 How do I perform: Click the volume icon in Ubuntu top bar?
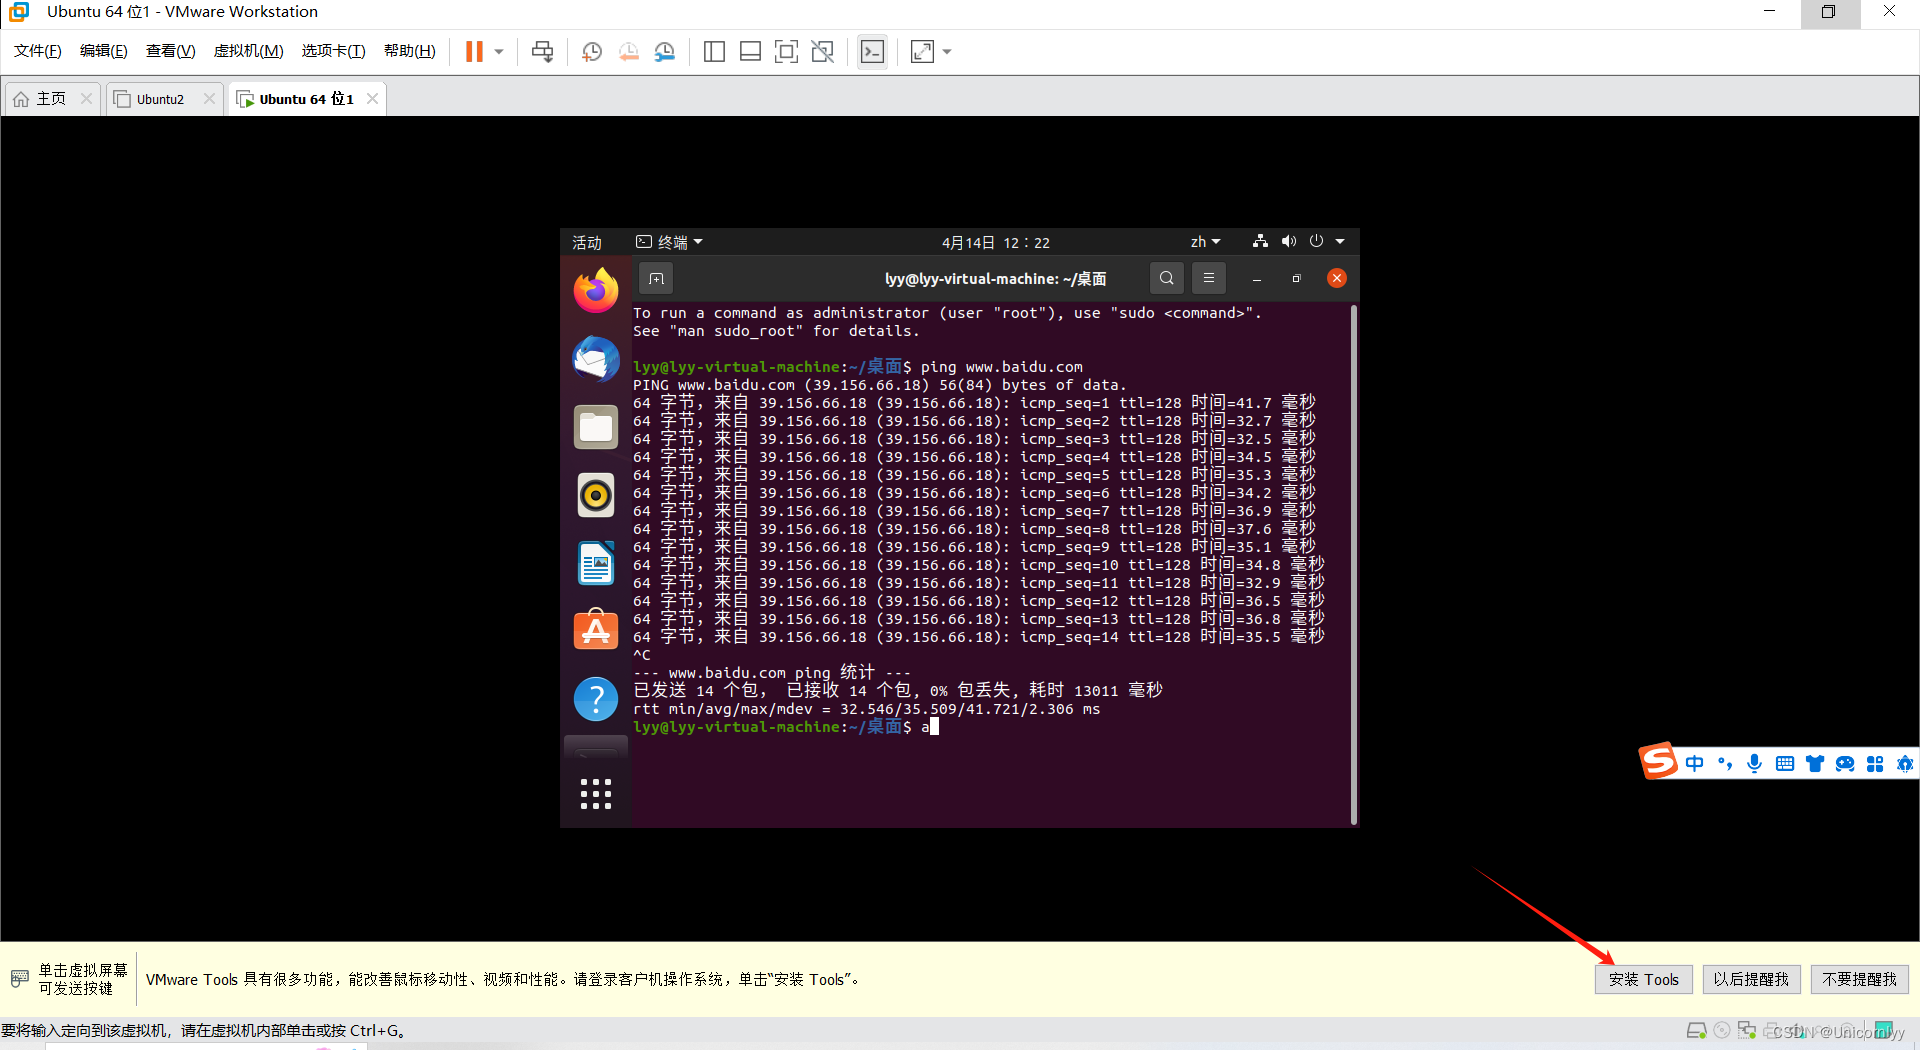coord(1289,241)
